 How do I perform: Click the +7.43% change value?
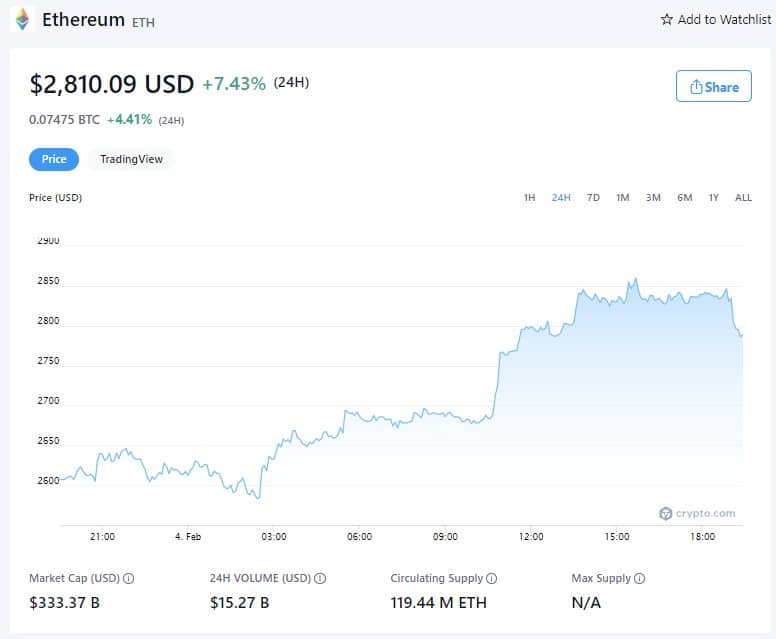pyautogui.click(x=234, y=84)
